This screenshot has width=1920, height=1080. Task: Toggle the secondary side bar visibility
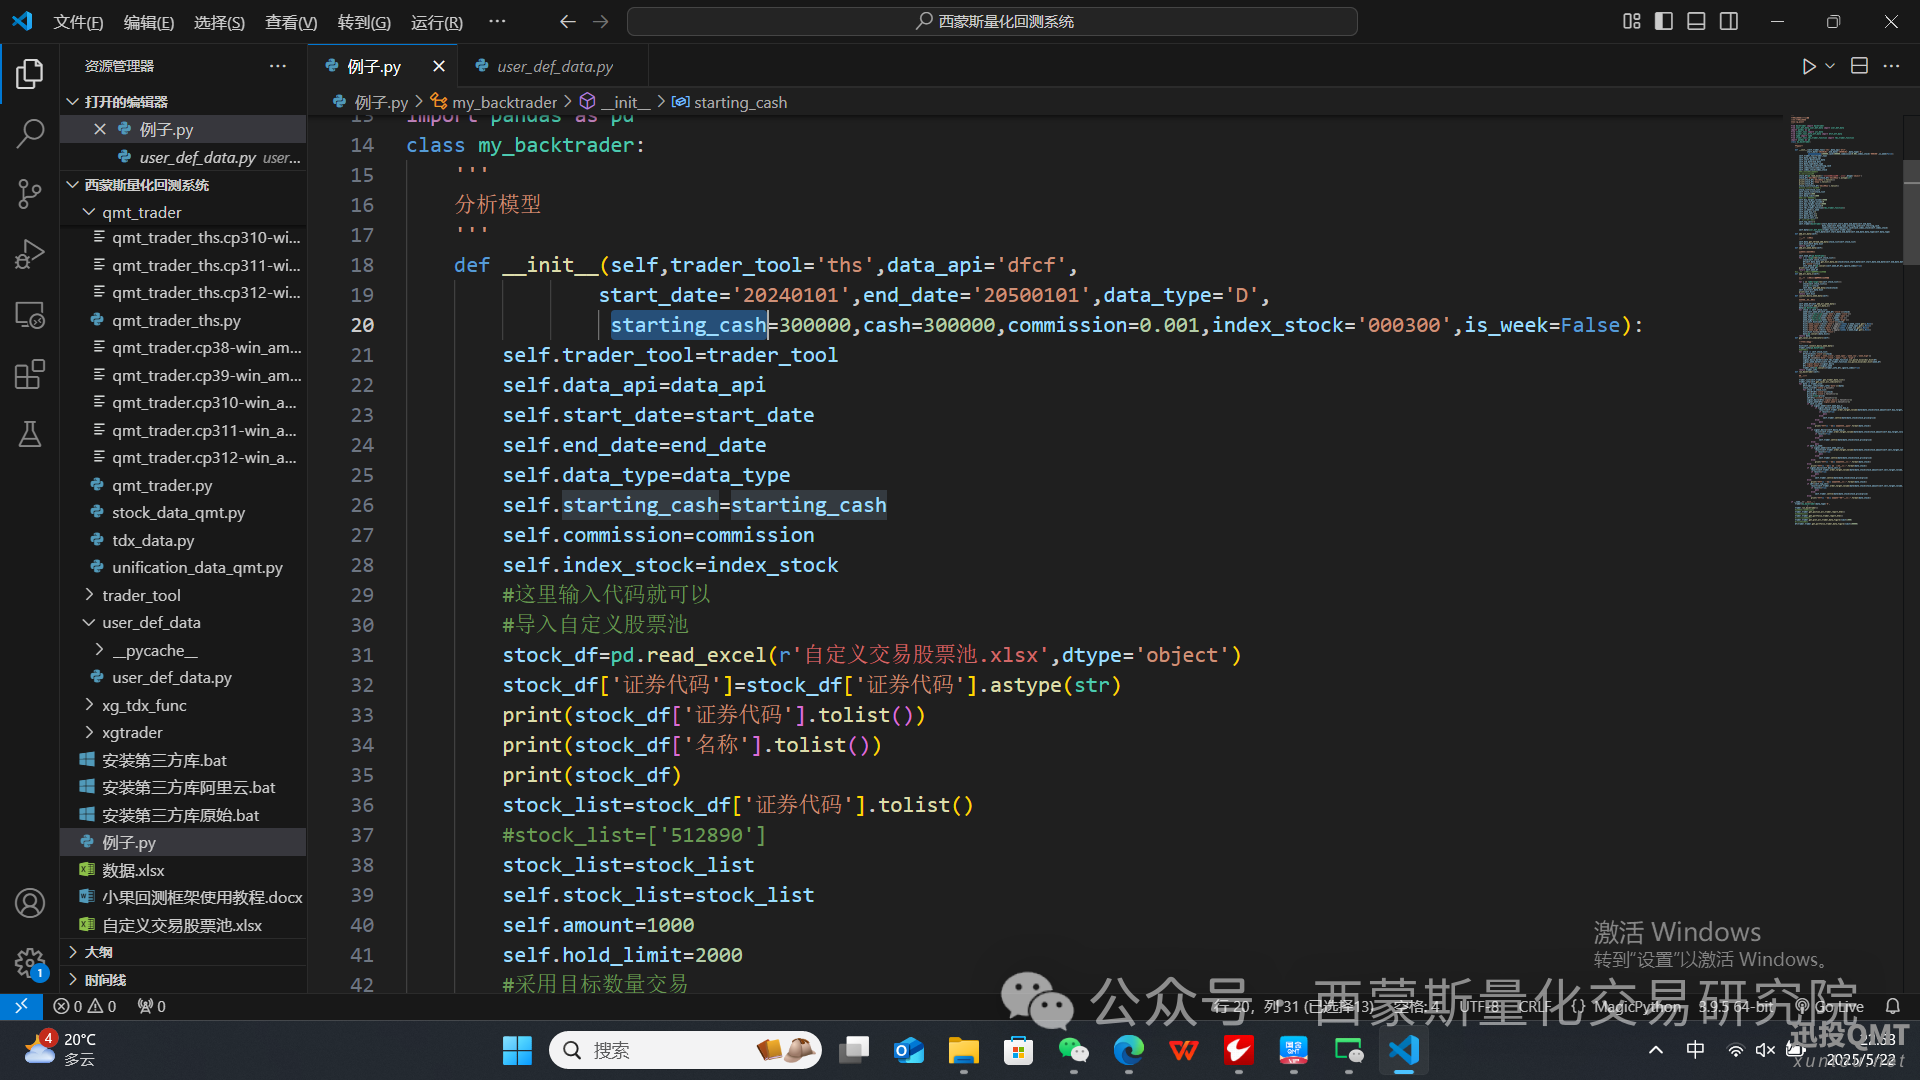(x=1729, y=21)
